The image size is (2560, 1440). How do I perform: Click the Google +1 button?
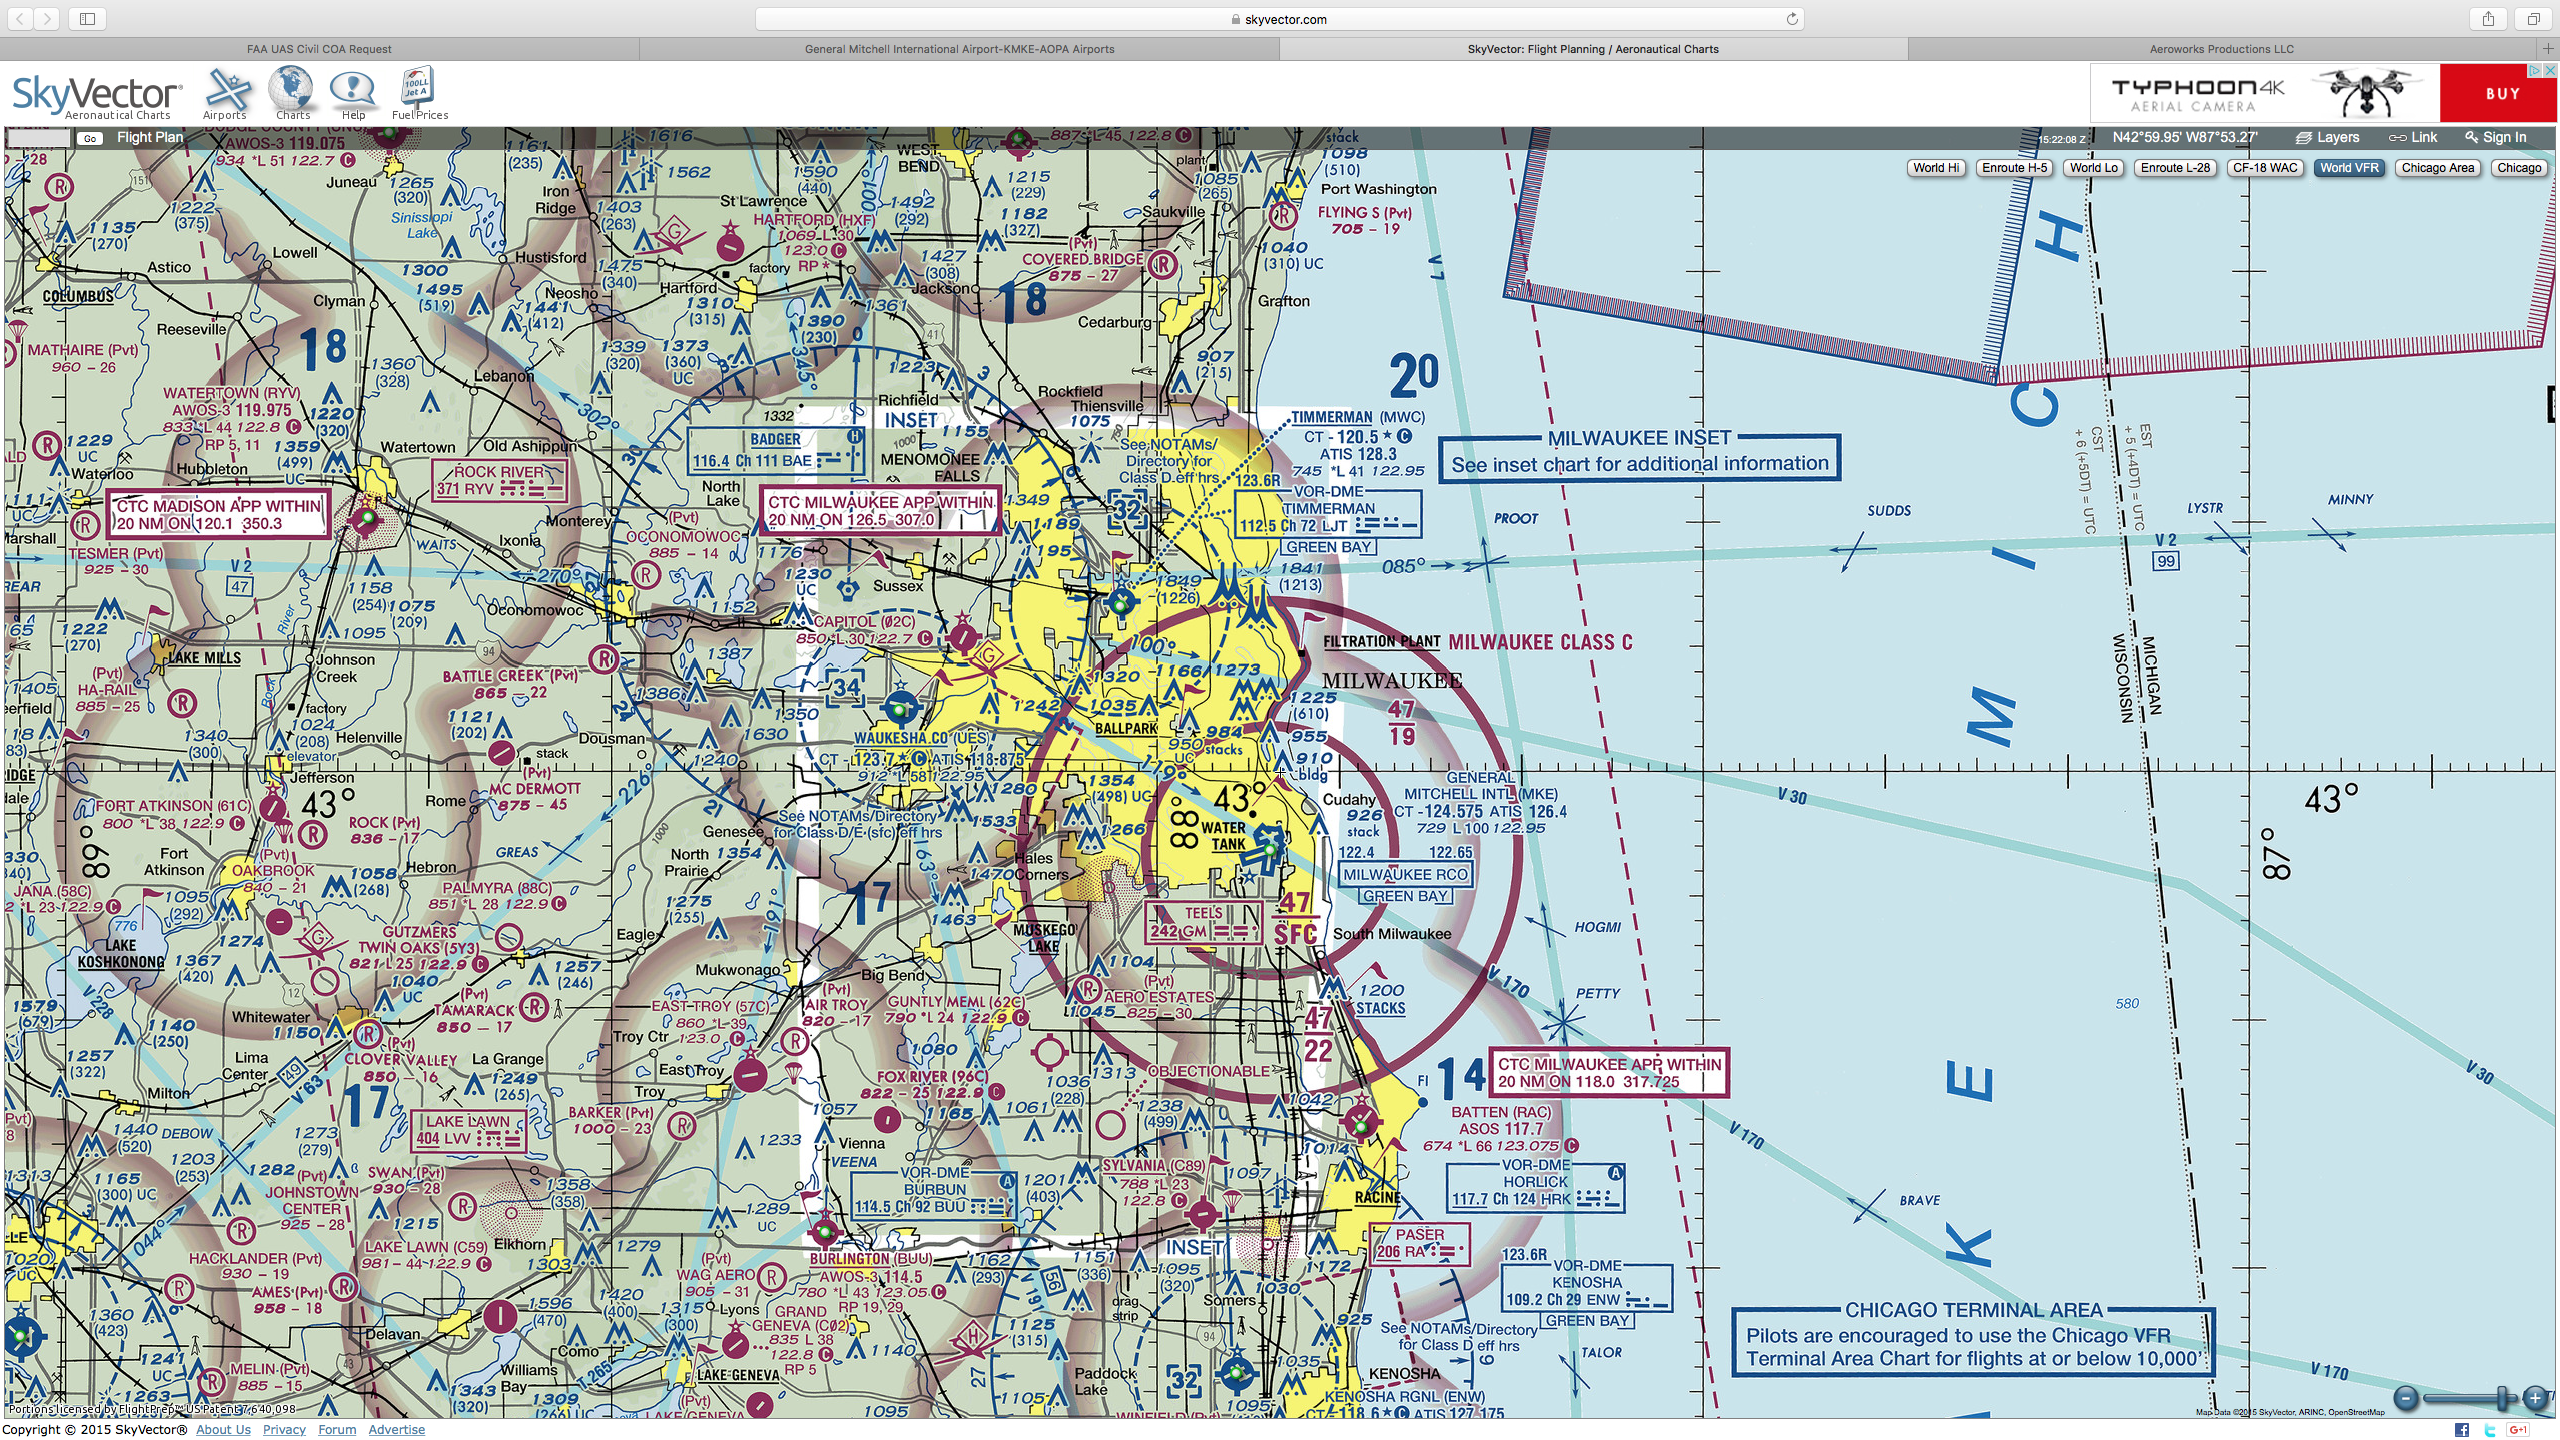click(x=2518, y=1430)
